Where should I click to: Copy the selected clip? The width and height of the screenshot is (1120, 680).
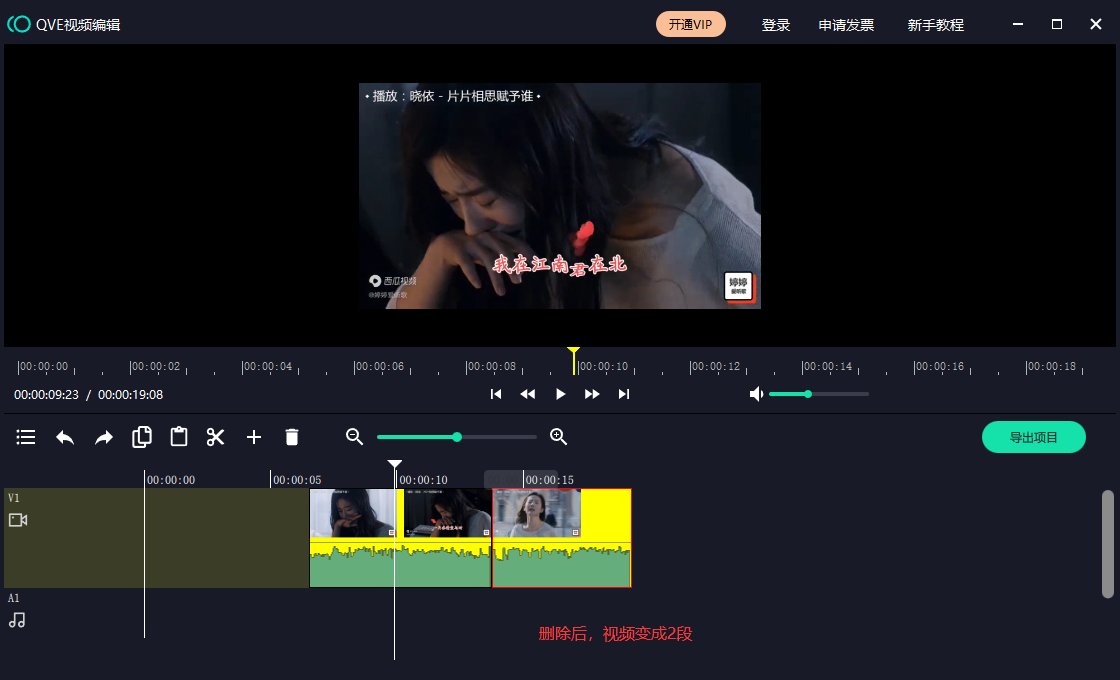pos(142,437)
